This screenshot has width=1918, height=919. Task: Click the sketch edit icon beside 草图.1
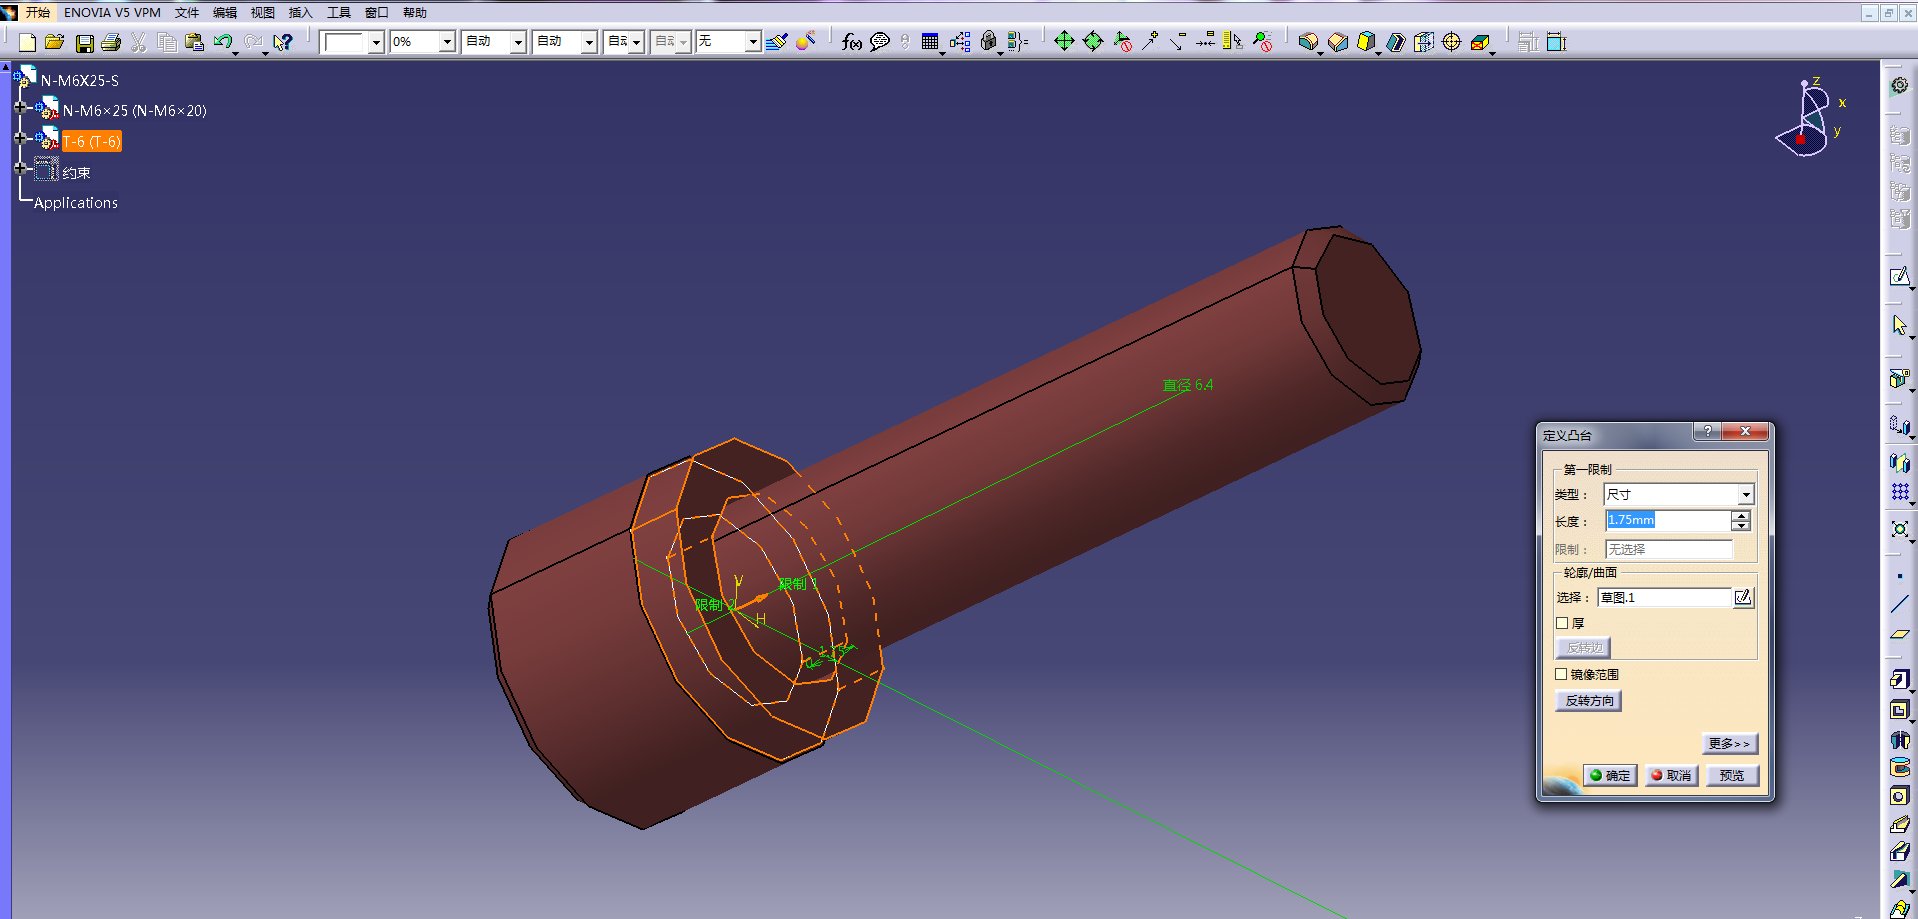[1743, 597]
